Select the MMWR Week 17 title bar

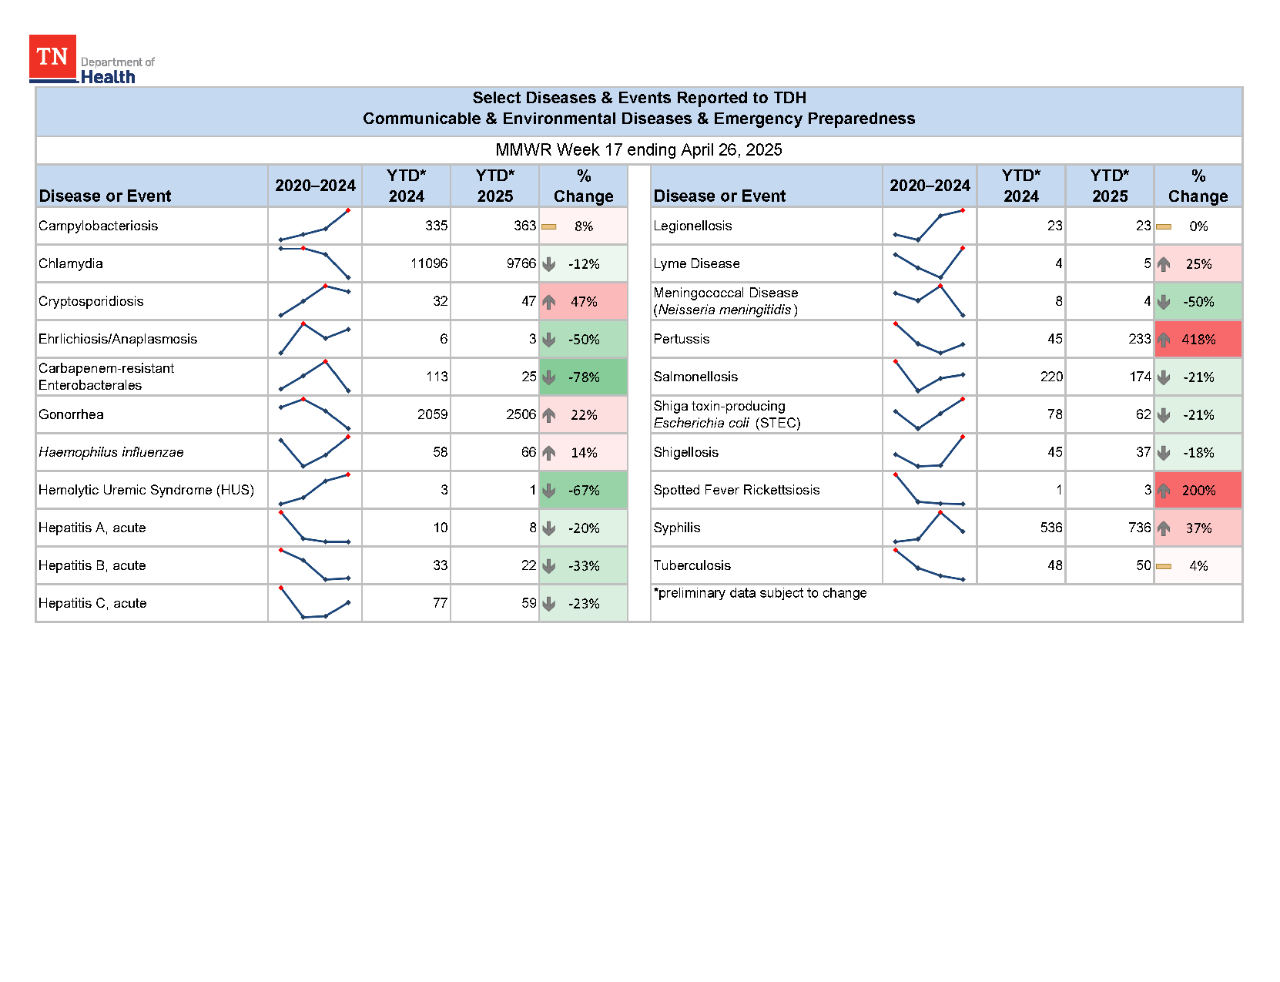click(x=639, y=150)
